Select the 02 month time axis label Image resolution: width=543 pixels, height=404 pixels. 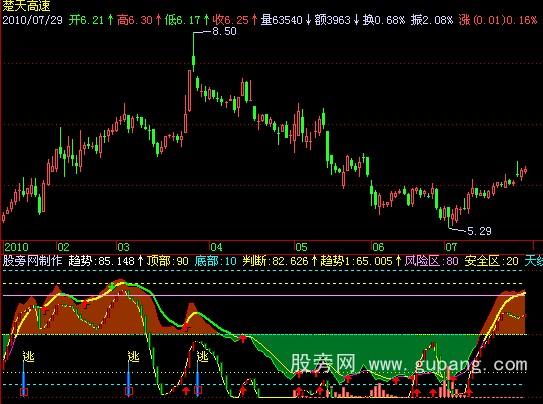click(63, 247)
